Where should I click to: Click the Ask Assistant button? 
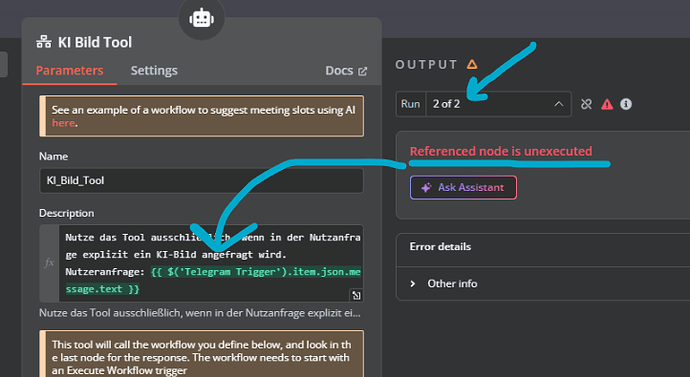pos(463,187)
